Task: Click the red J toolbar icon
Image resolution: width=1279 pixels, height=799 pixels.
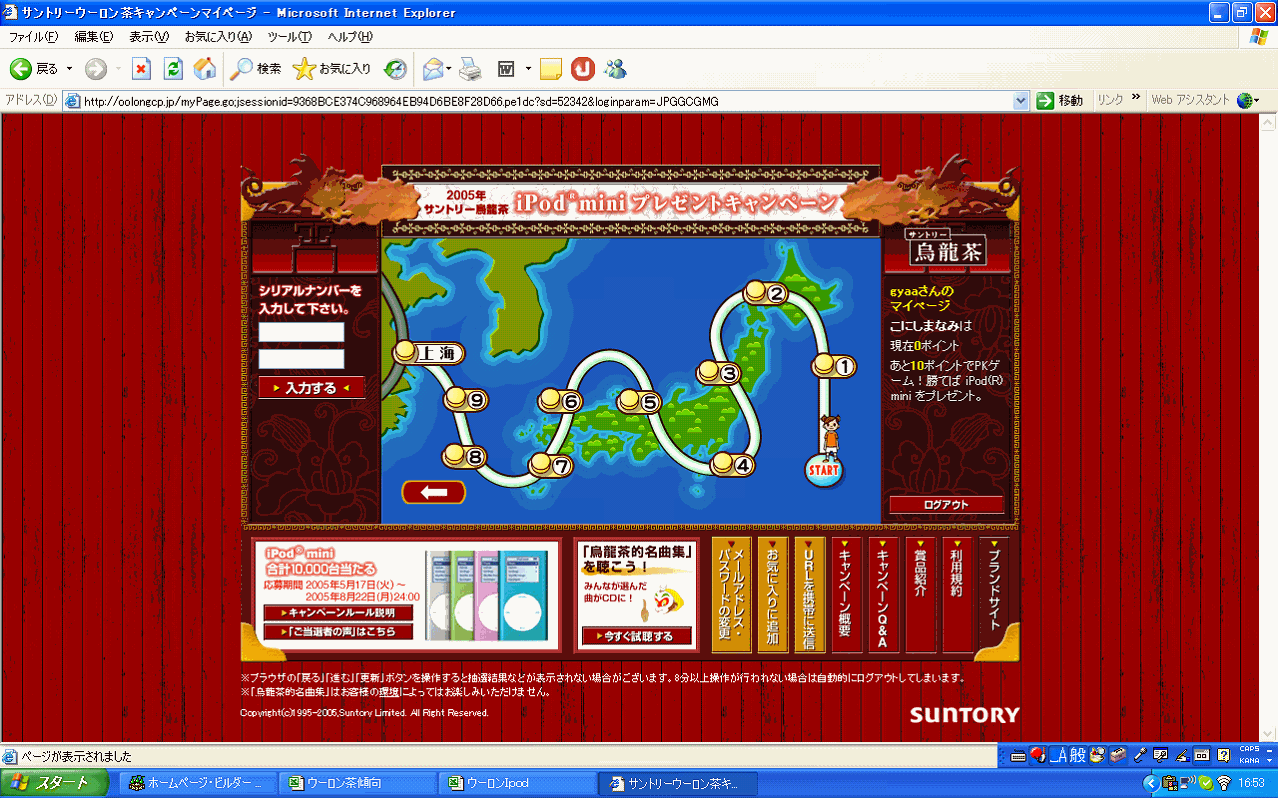Action: [582, 69]
